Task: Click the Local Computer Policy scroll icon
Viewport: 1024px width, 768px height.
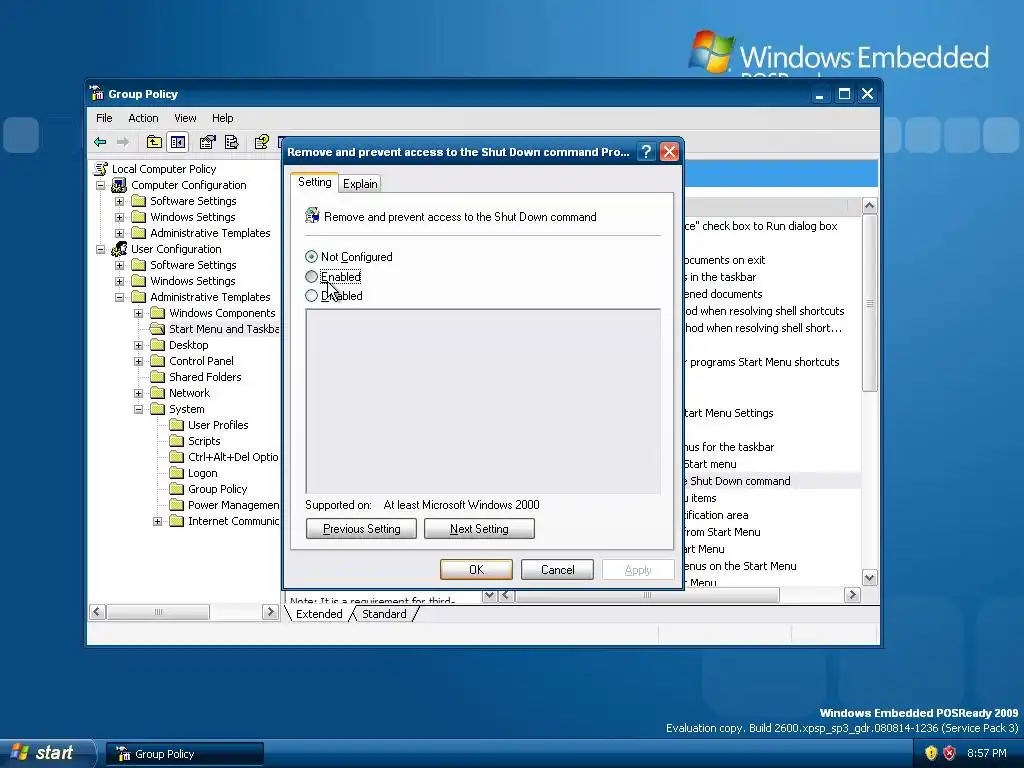Action: pos(101,168)
